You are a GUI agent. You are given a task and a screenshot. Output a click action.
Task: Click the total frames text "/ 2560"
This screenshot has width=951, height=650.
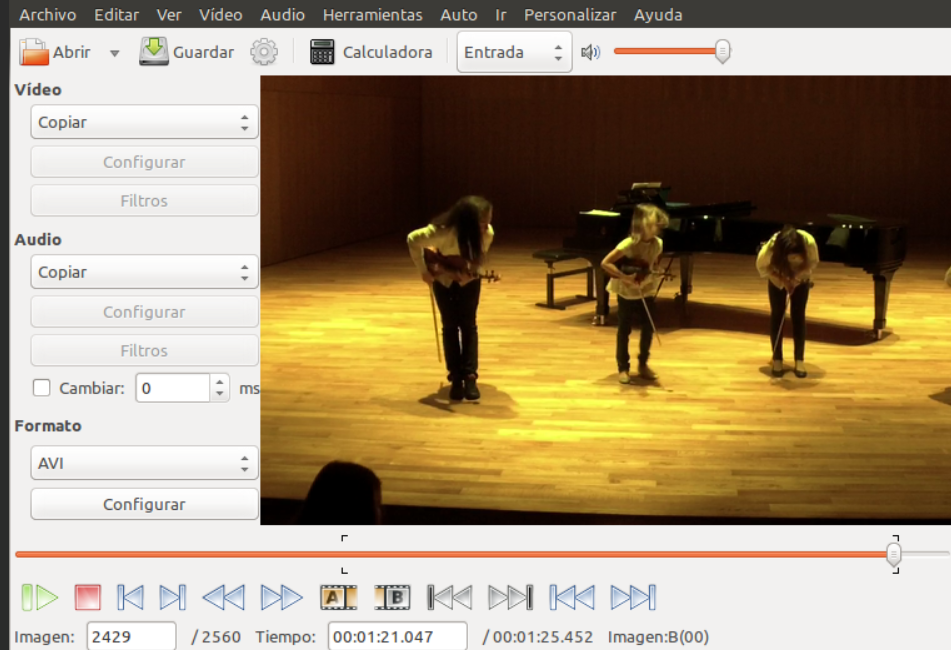[216, 637]
